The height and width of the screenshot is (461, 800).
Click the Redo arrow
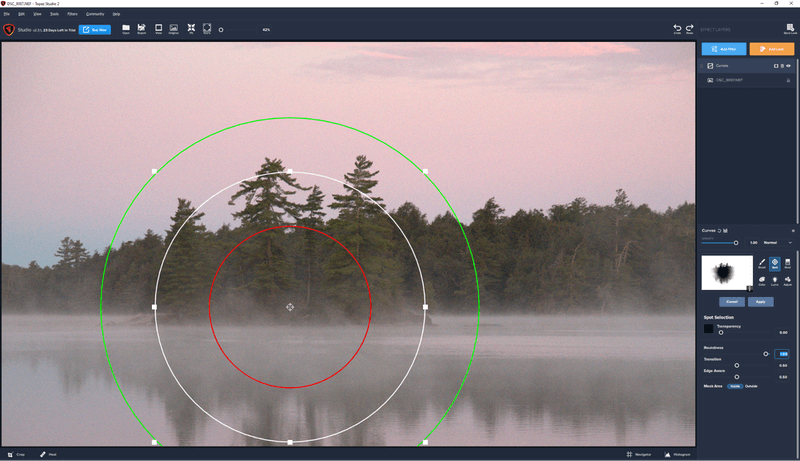689,29
